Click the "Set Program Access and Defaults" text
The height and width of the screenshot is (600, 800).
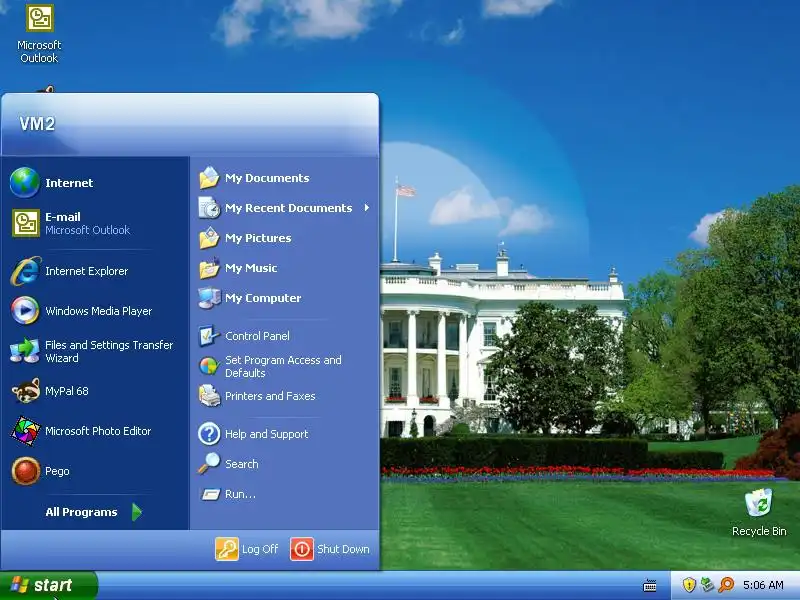(283, 366)
